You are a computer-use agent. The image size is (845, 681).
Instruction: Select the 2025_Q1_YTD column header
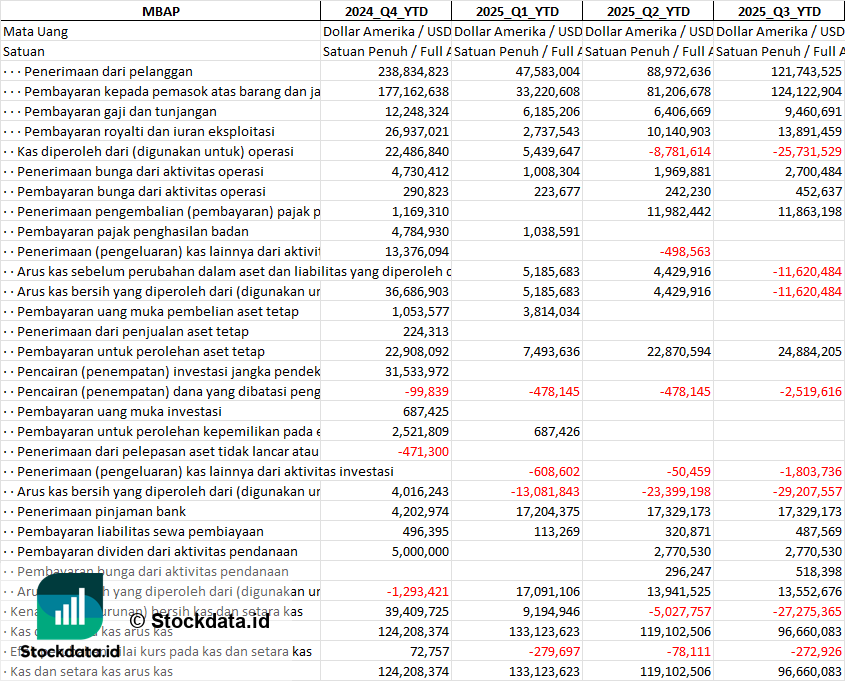(517, 11)
